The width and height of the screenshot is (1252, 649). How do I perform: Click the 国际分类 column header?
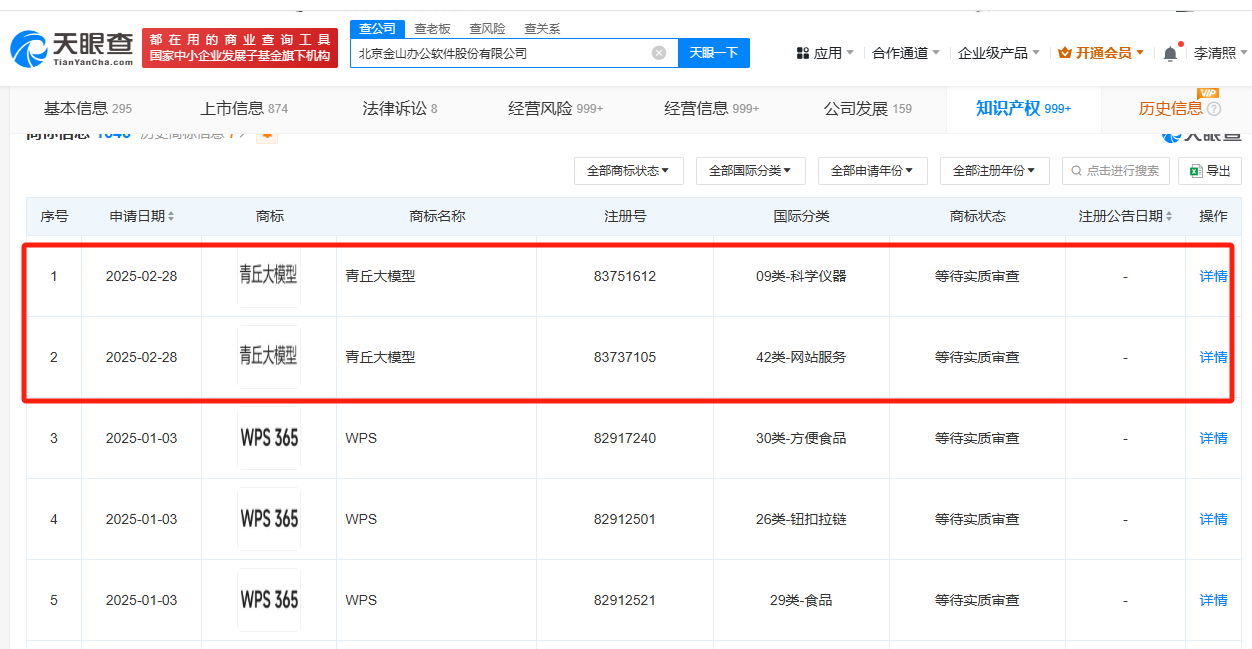point(801,216)
